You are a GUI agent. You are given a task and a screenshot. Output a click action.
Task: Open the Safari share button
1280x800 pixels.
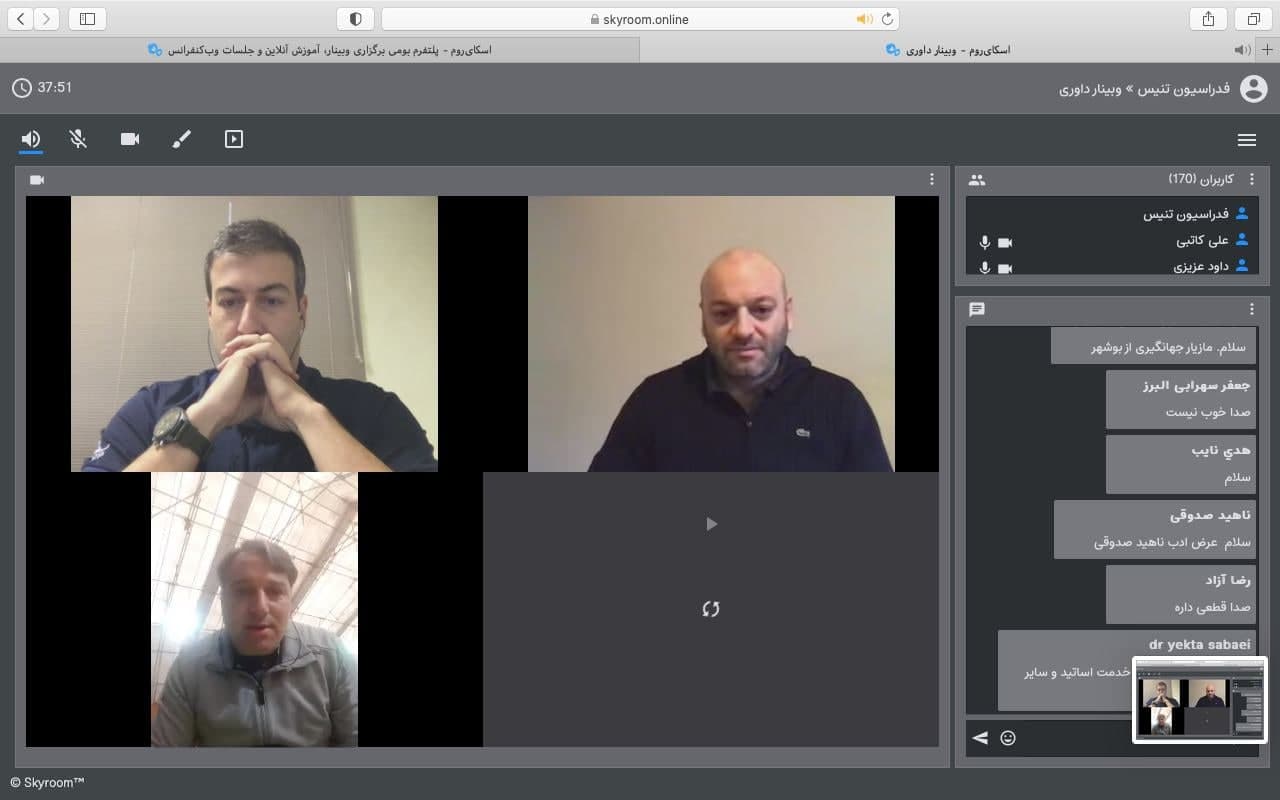pyautogui.click(x=1208, y=19)
